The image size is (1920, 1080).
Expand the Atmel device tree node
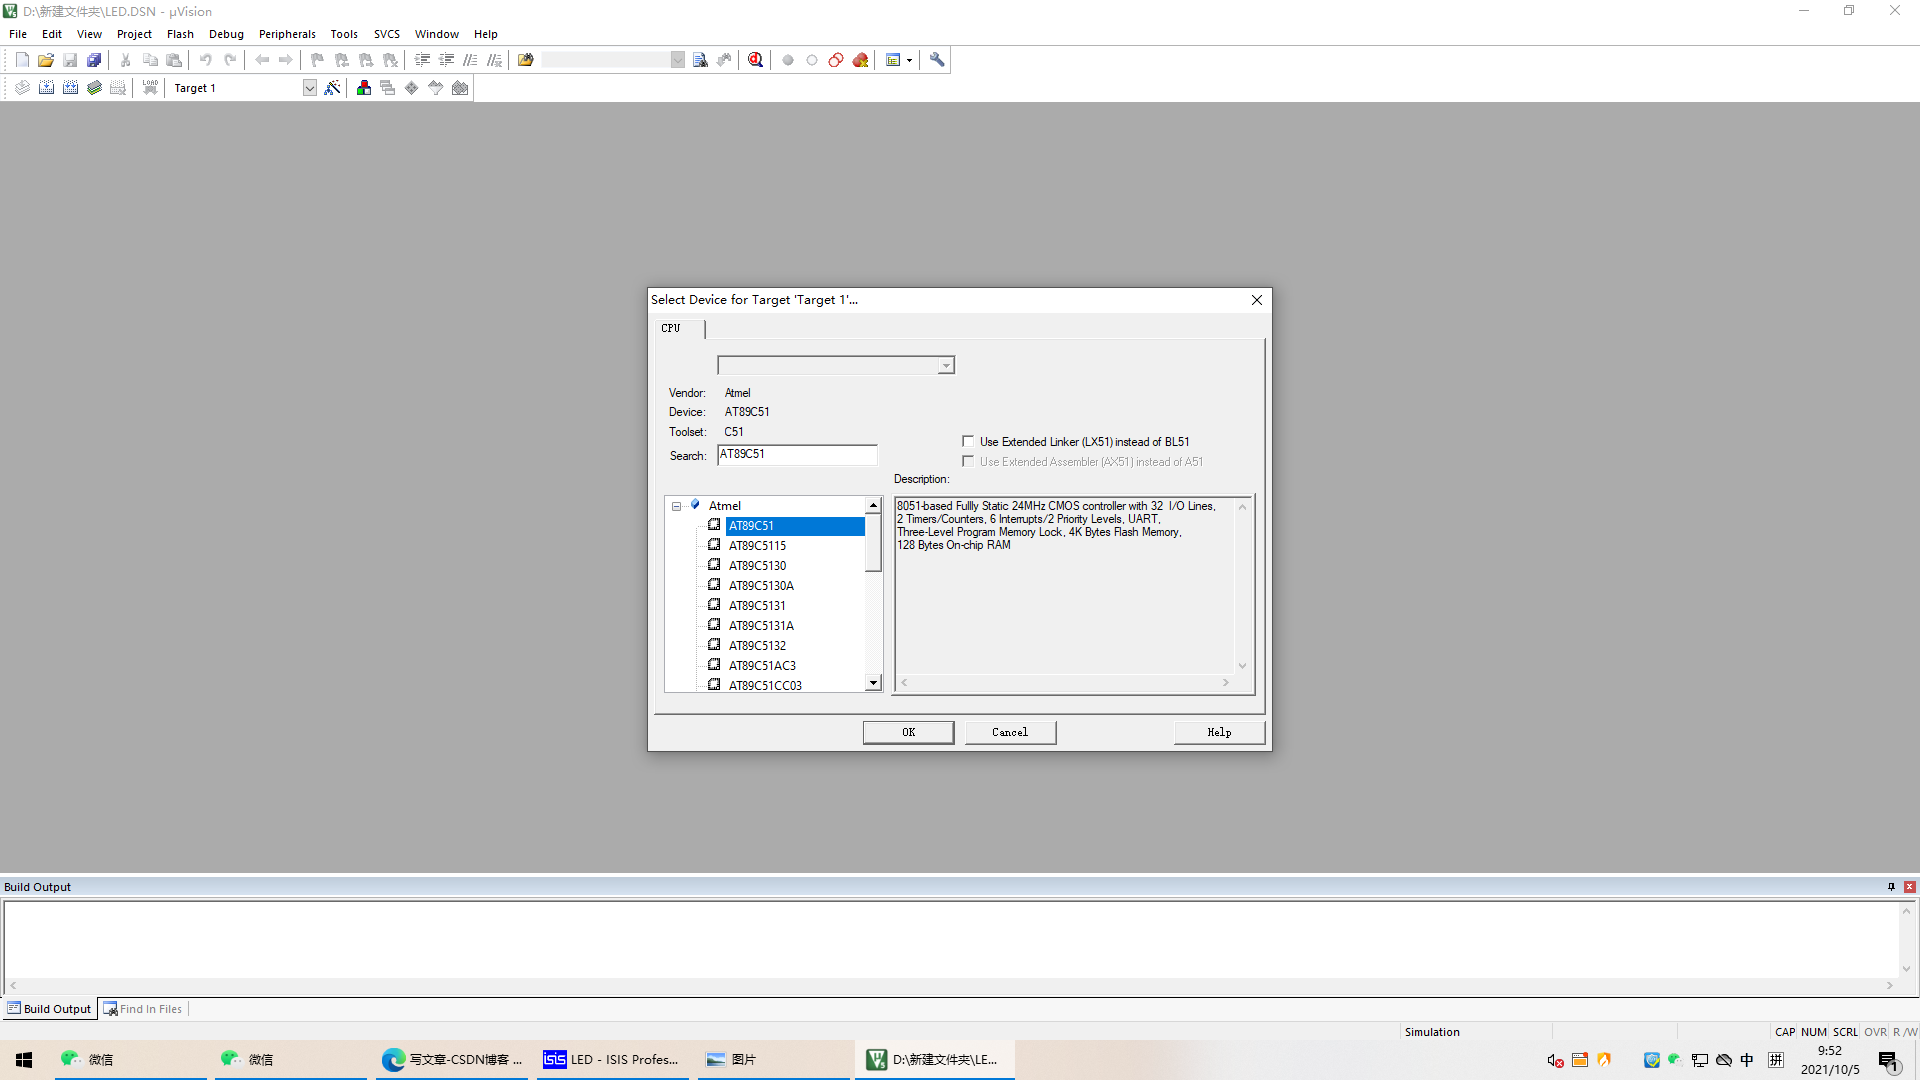coord(676,505)
